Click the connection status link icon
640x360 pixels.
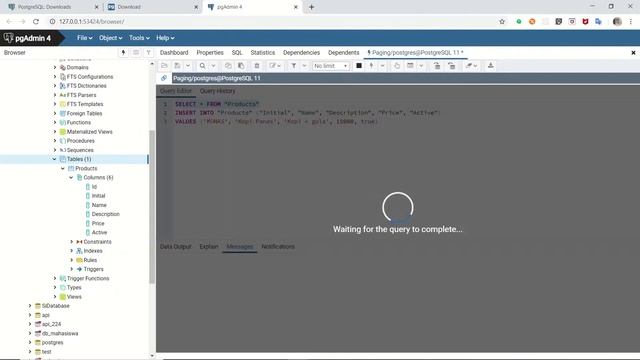(x=164, y=78)
